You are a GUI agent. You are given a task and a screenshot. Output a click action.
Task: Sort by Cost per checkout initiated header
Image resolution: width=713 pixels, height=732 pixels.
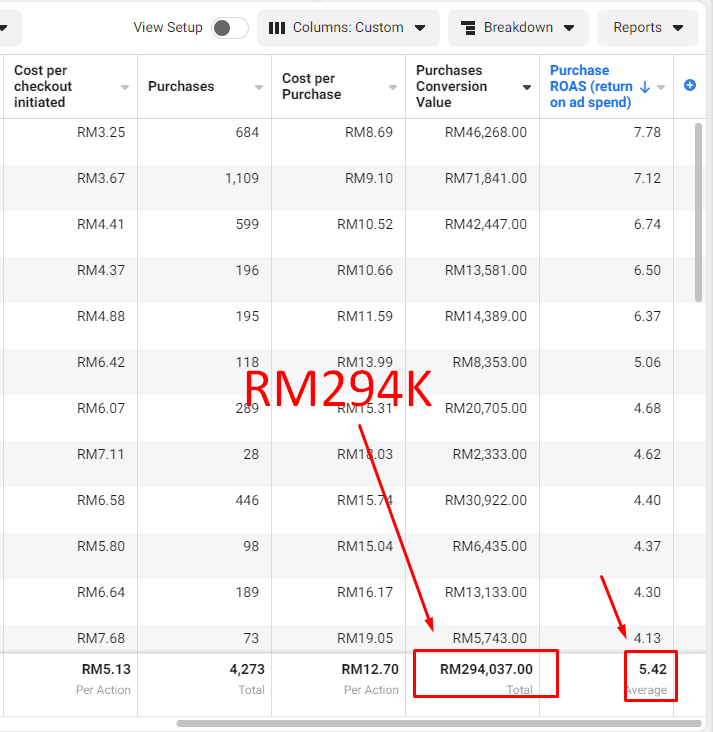click(x=43, y=86)
